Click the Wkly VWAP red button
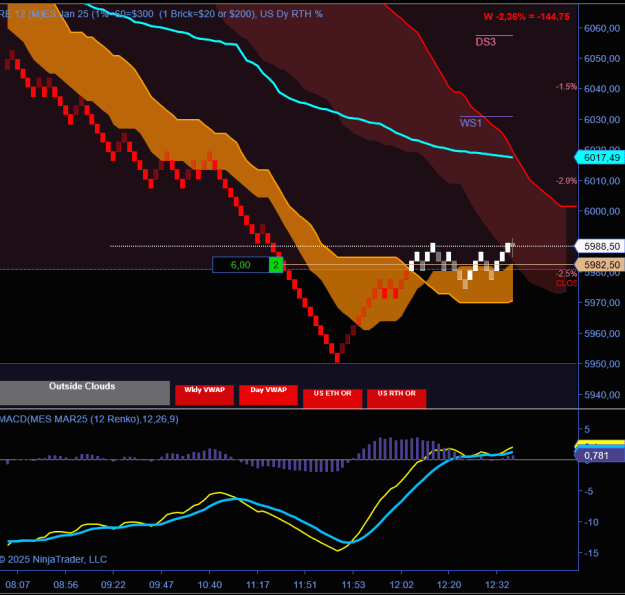Image resolution: width=625 pixels, height=595 pixels. click(204, 395)
